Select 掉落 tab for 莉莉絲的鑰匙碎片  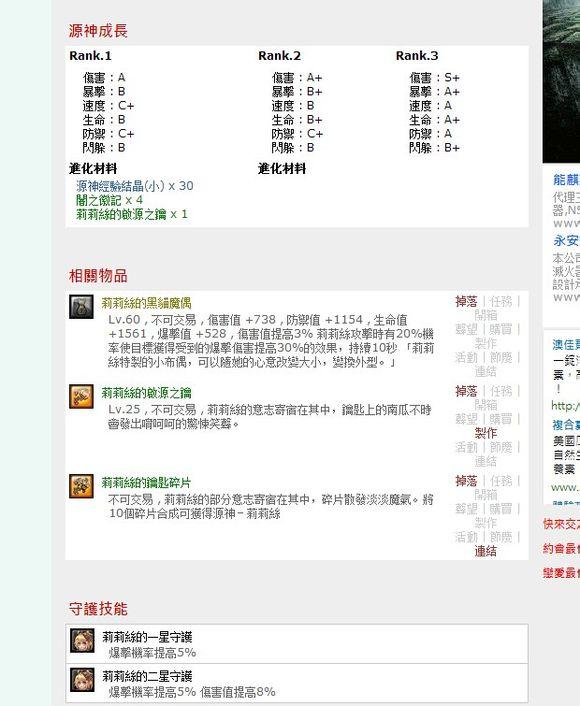point(466,480)
